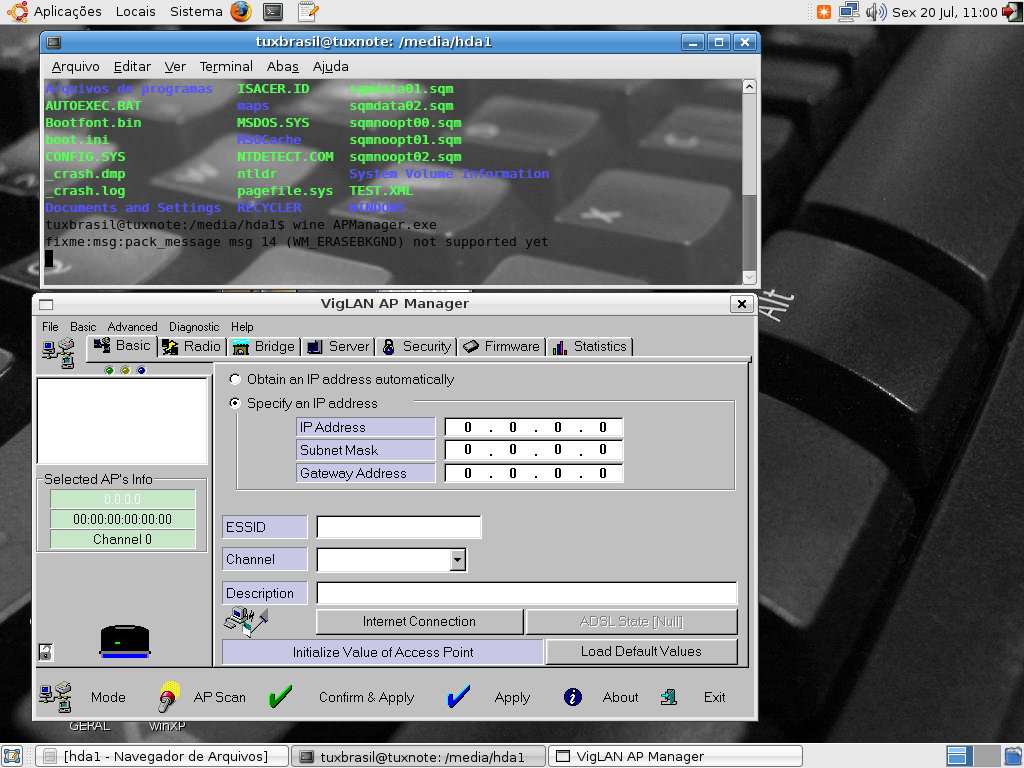Open the Arquivo menu in terminal
Viewport: 1024px width, 768px height.
(x=75, y=66)
